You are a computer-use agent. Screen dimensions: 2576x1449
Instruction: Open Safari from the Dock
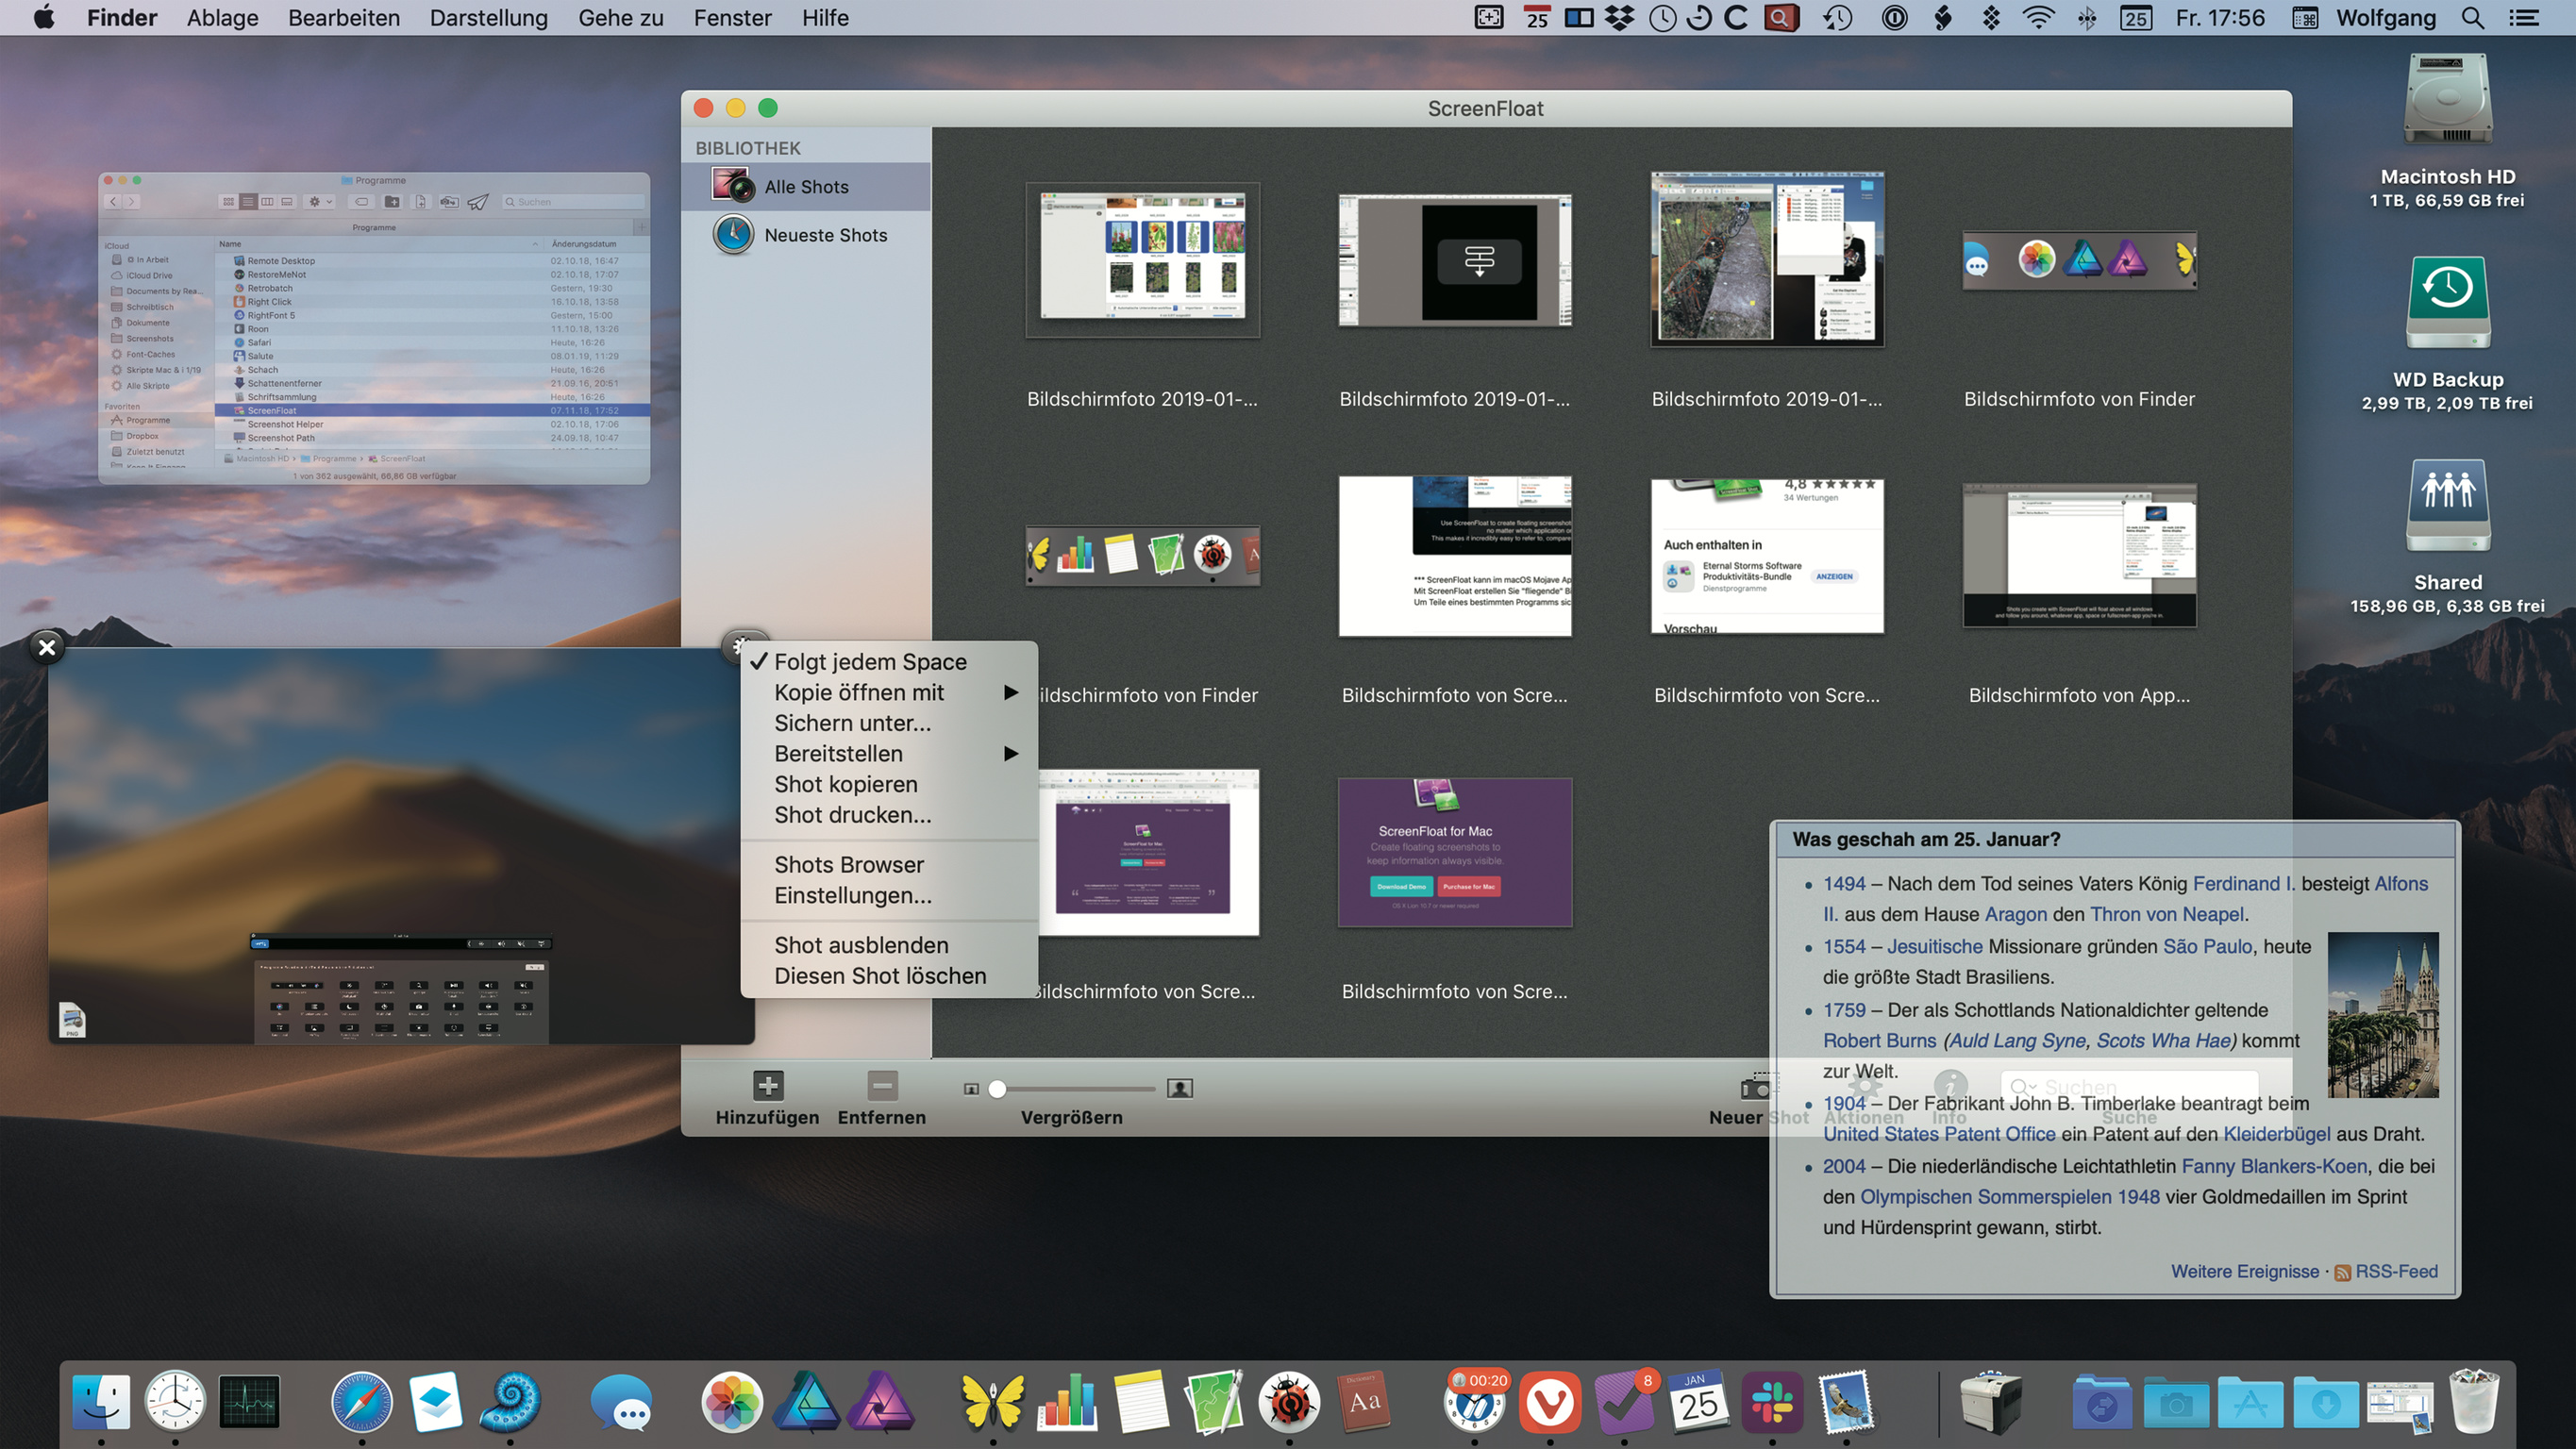(361, 1402)
